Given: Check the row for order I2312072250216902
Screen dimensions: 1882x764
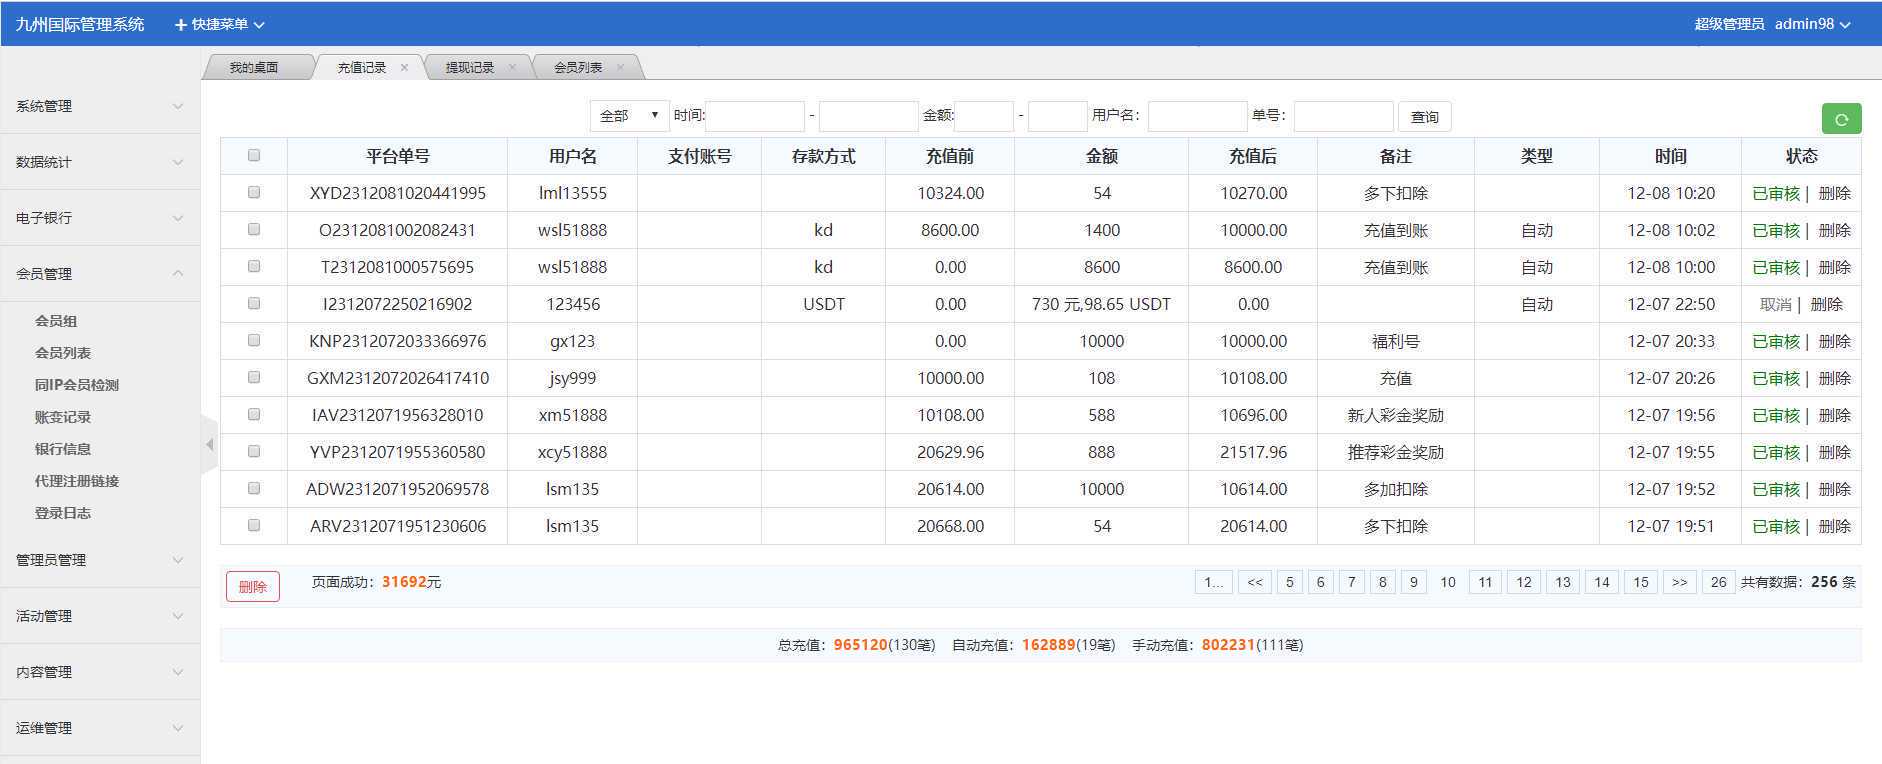Looking at the screenshot, I should (254, 303).
